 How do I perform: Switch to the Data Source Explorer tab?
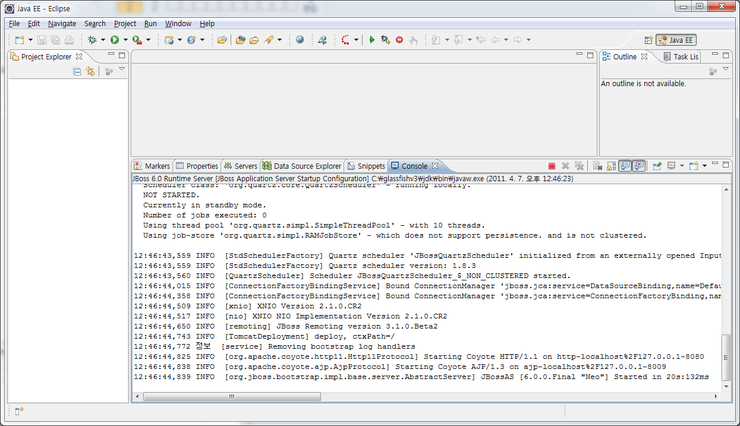302,166
